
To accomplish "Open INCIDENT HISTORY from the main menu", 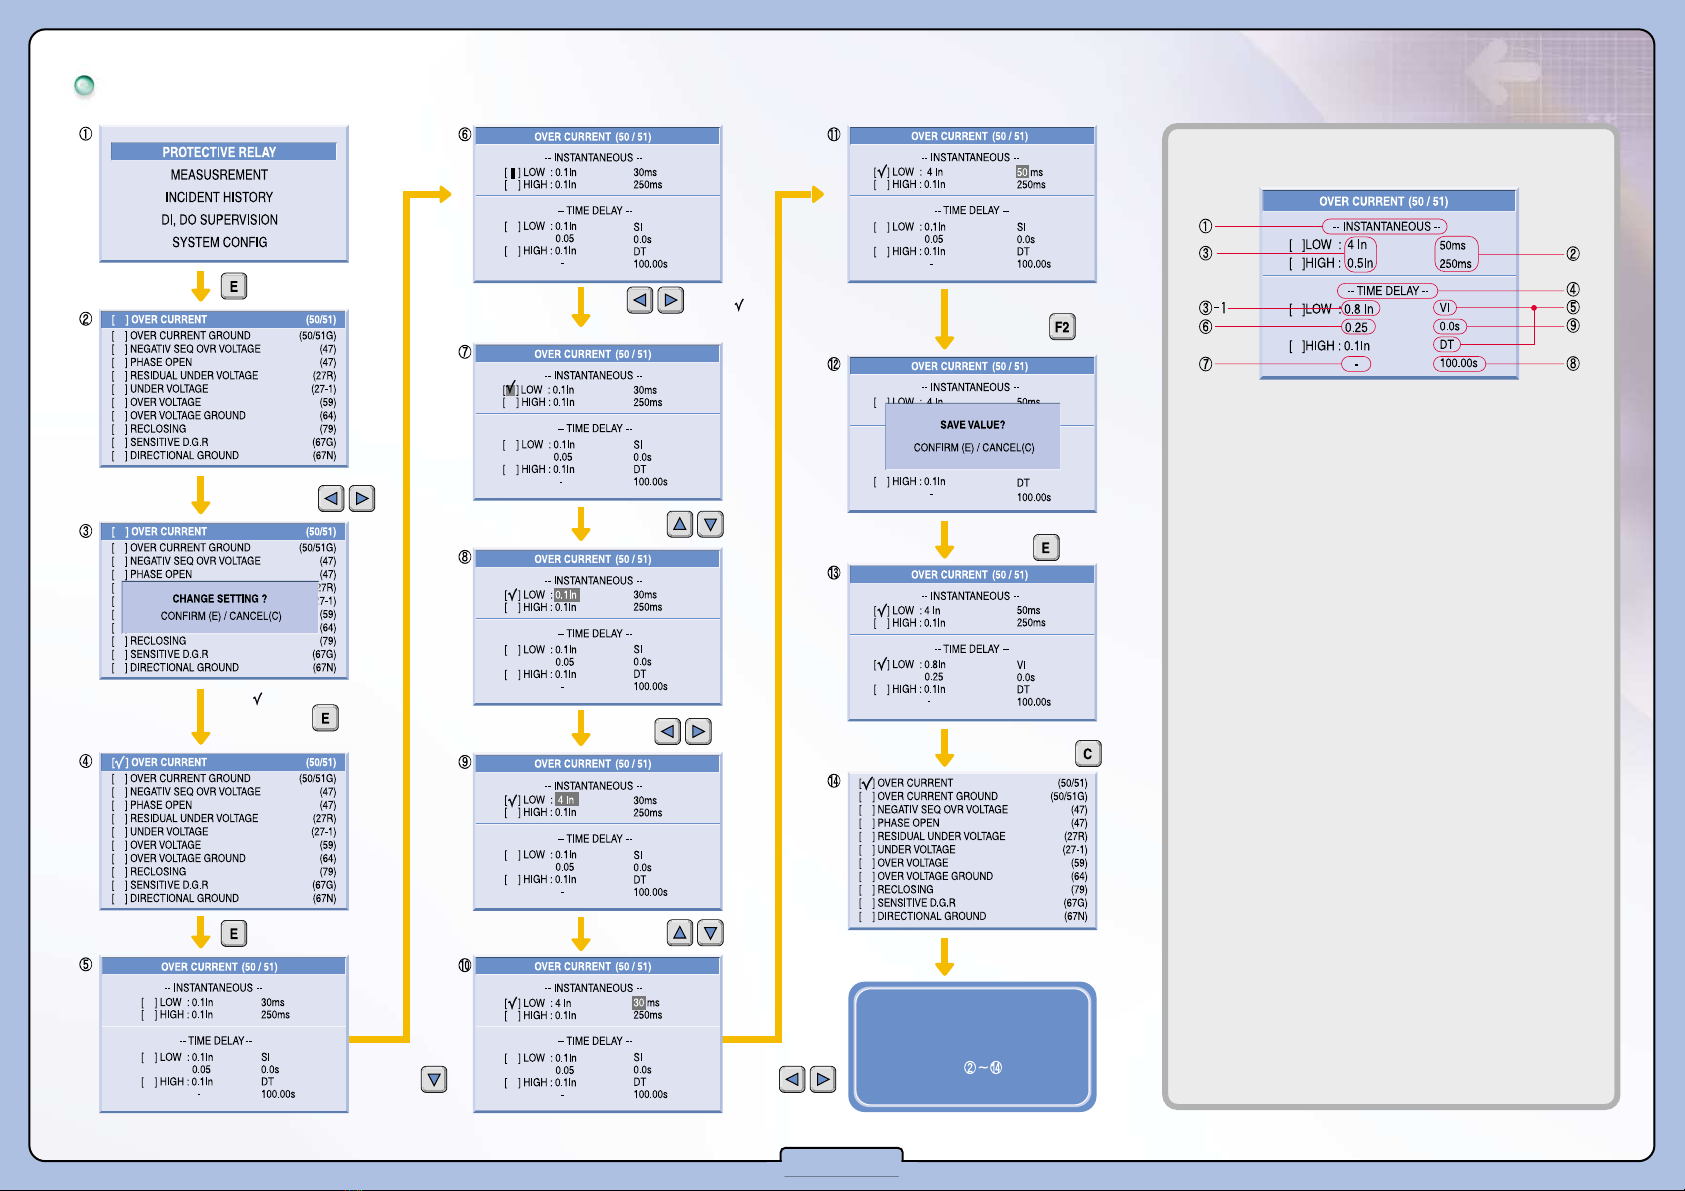I will coord(219,197).
